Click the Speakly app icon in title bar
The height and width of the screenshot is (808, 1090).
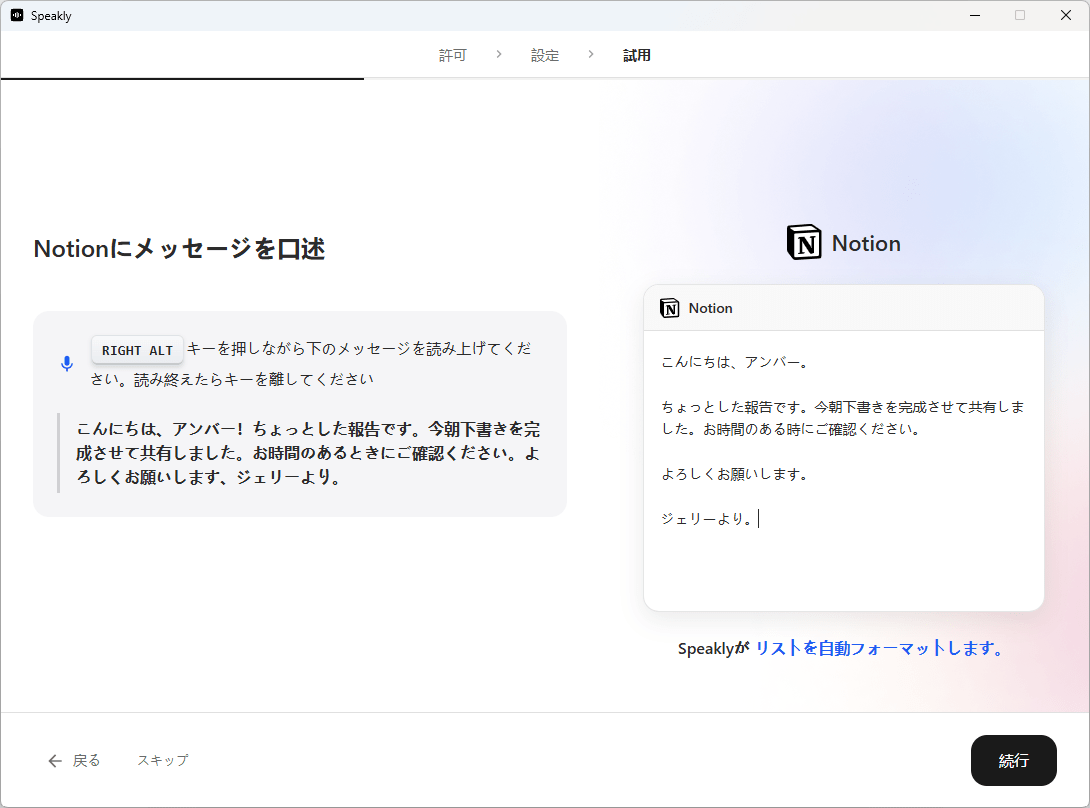click(17, 16)
